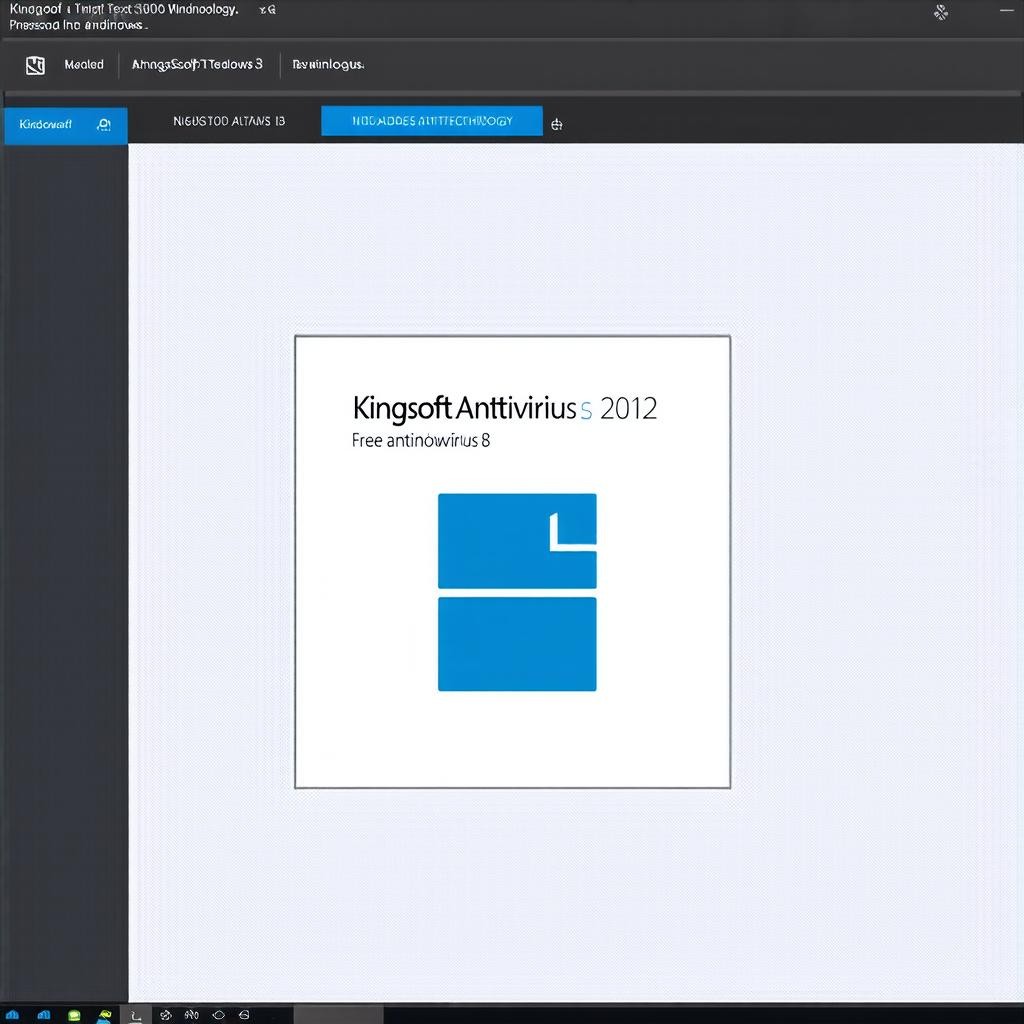This screenshot has height=1024, width=1024.
Task: Switch to the NIGUSTOD ALTANS I3 tab
Action: pos(229,121)
